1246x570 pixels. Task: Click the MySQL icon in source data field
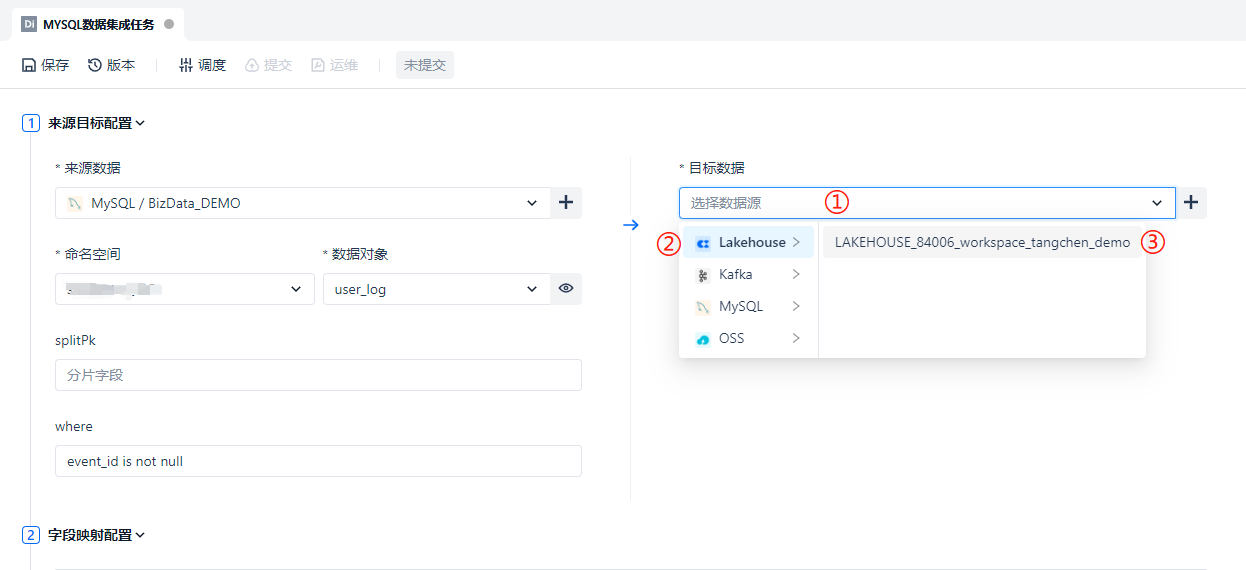point(75,203)
